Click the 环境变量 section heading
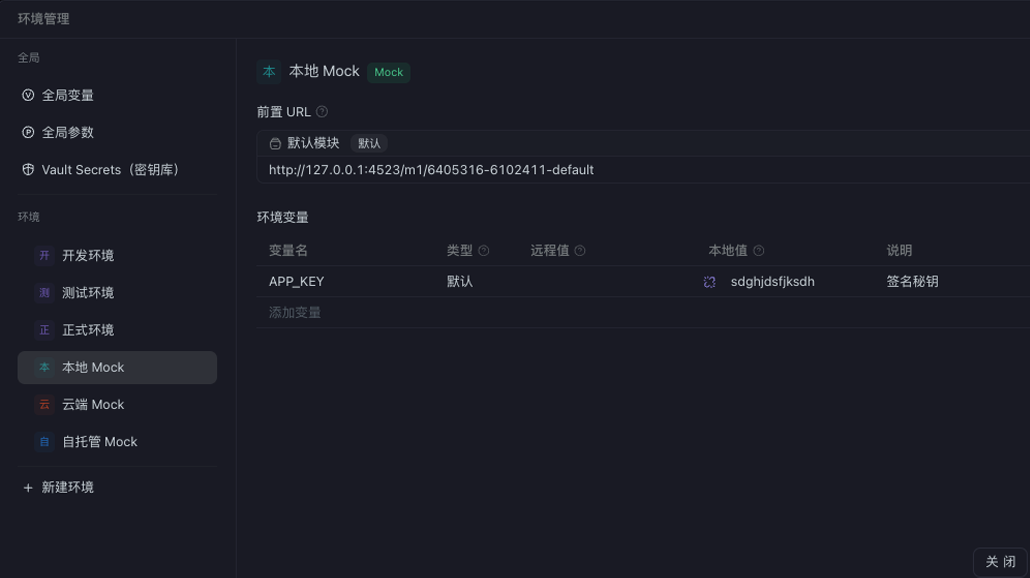This screenshot has height=578, width=1030. click(x=282, y=217)
